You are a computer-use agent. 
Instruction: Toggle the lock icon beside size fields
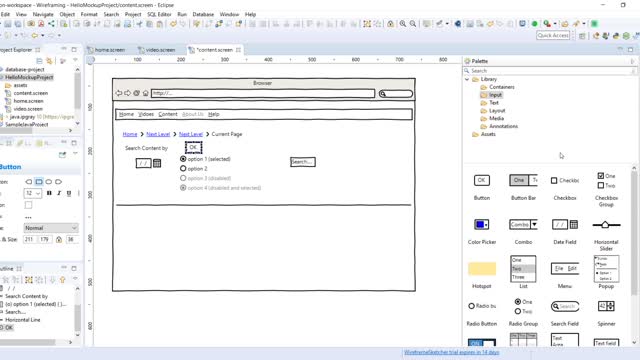(59, 240)
